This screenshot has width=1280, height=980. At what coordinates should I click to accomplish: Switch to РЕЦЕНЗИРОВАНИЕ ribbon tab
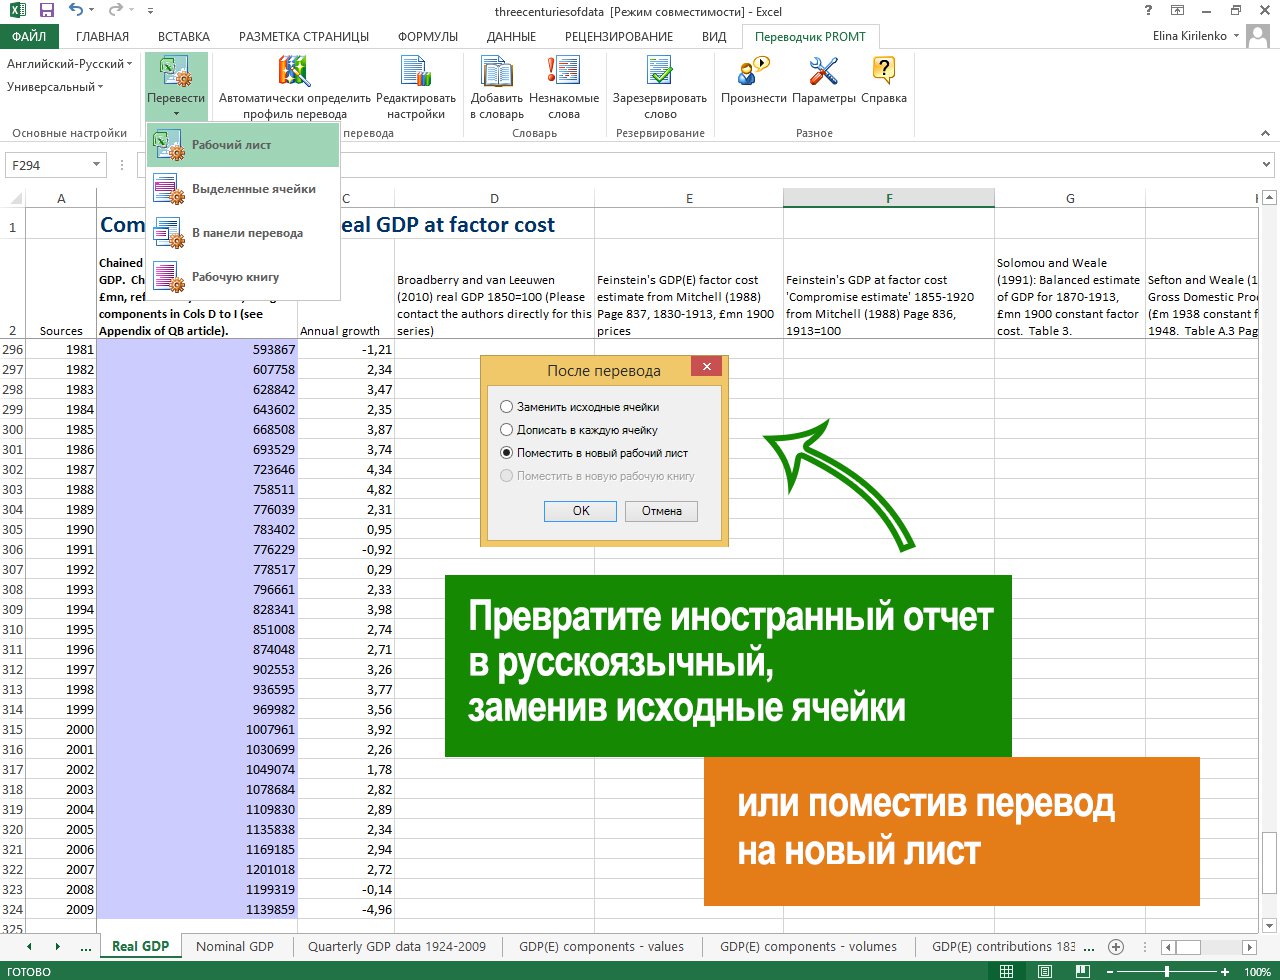(619, 36)
